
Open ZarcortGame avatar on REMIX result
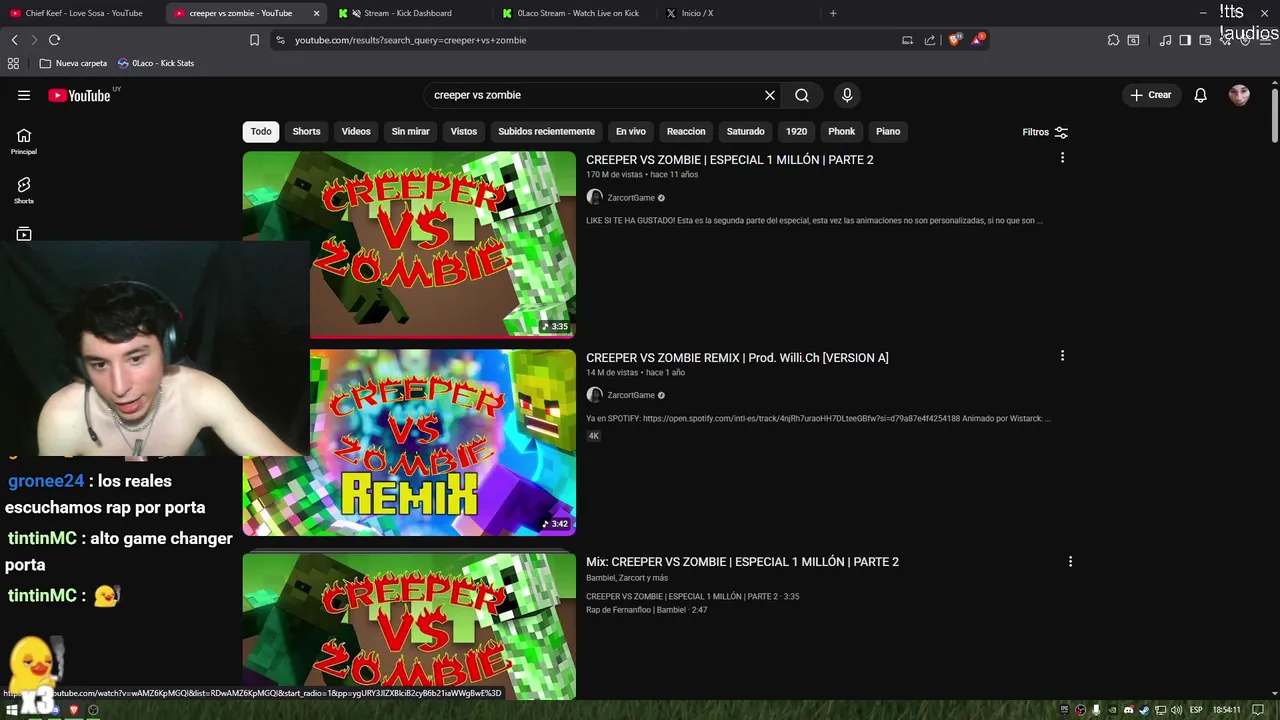click(x=594, y=395)
